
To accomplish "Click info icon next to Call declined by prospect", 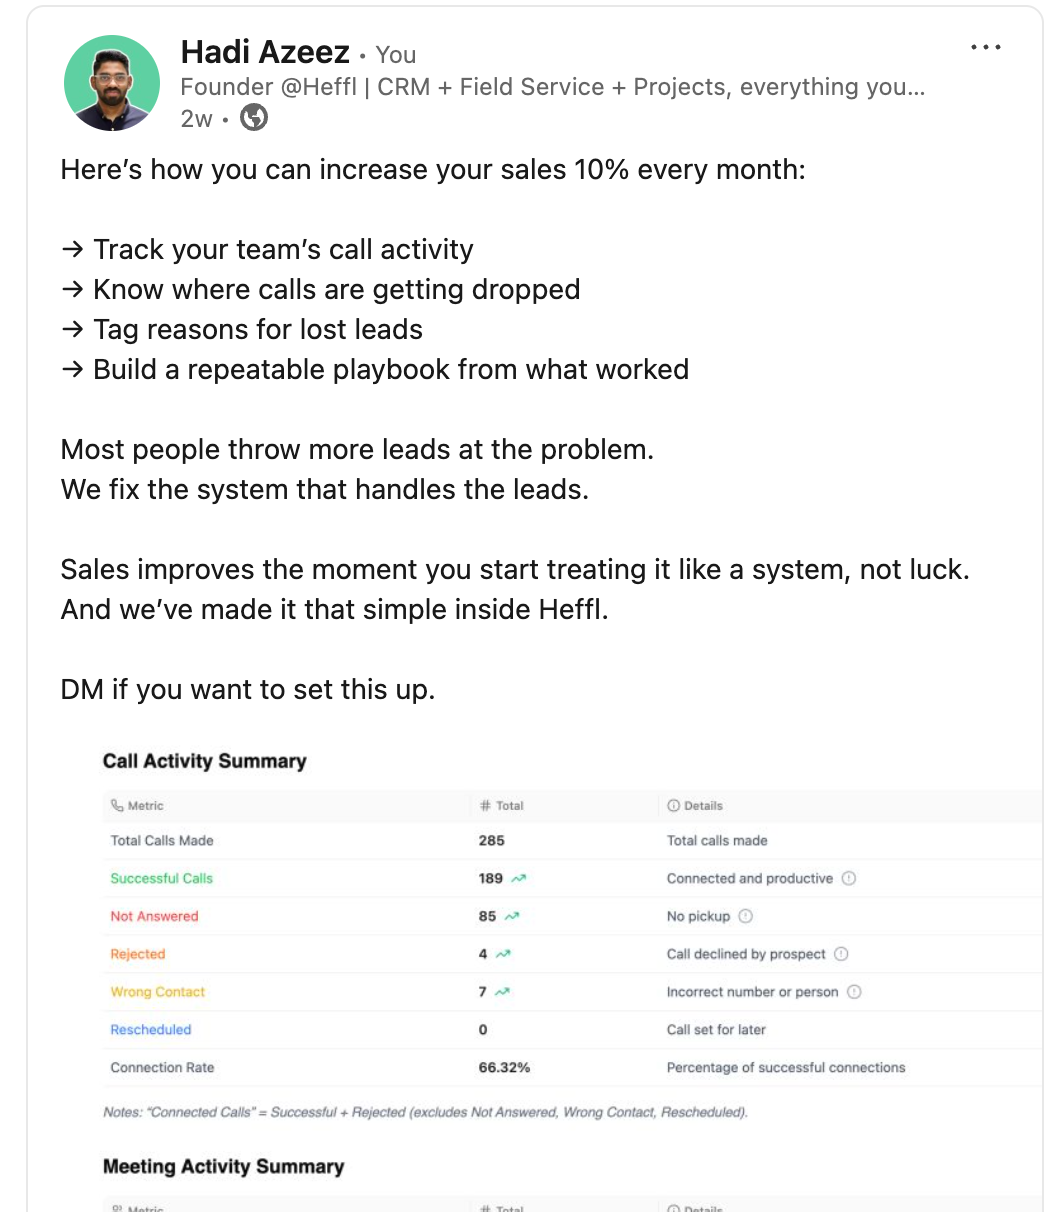I will point(841,954).
